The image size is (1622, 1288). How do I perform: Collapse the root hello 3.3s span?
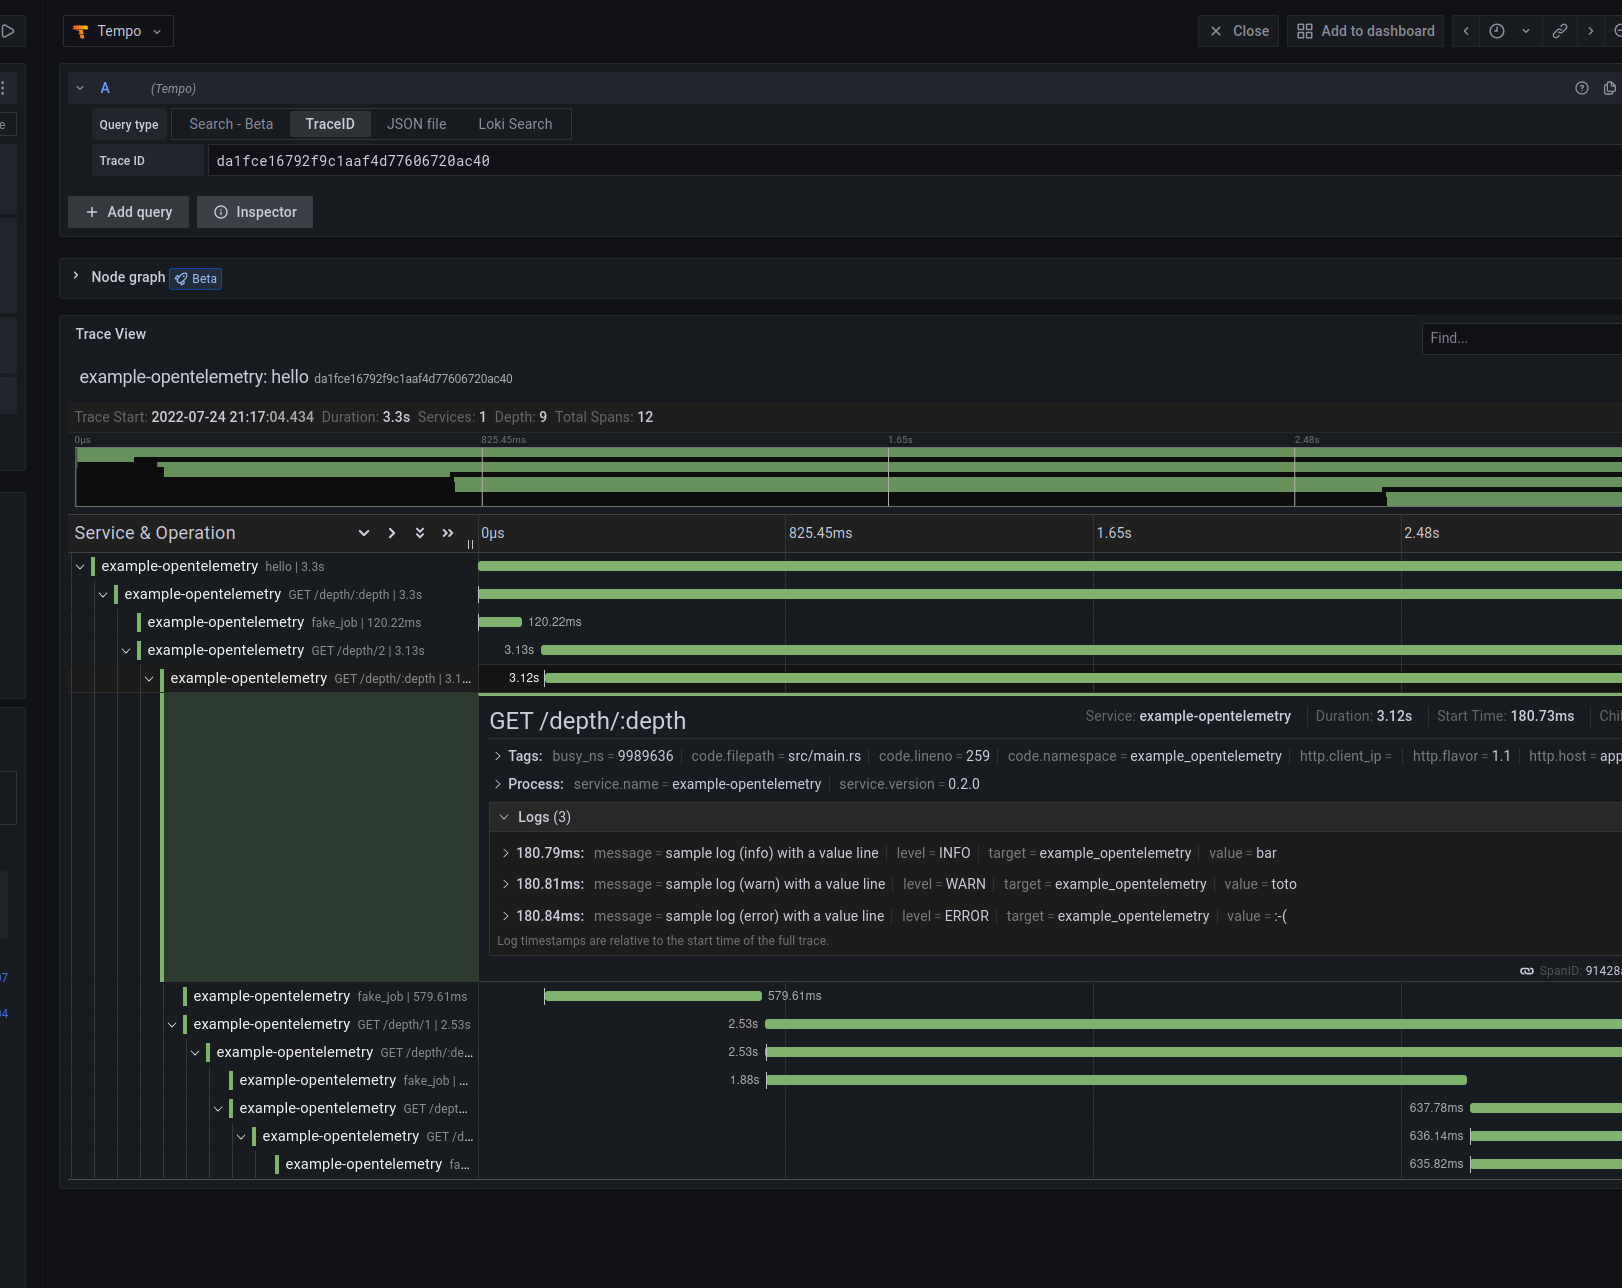(80, 567)
